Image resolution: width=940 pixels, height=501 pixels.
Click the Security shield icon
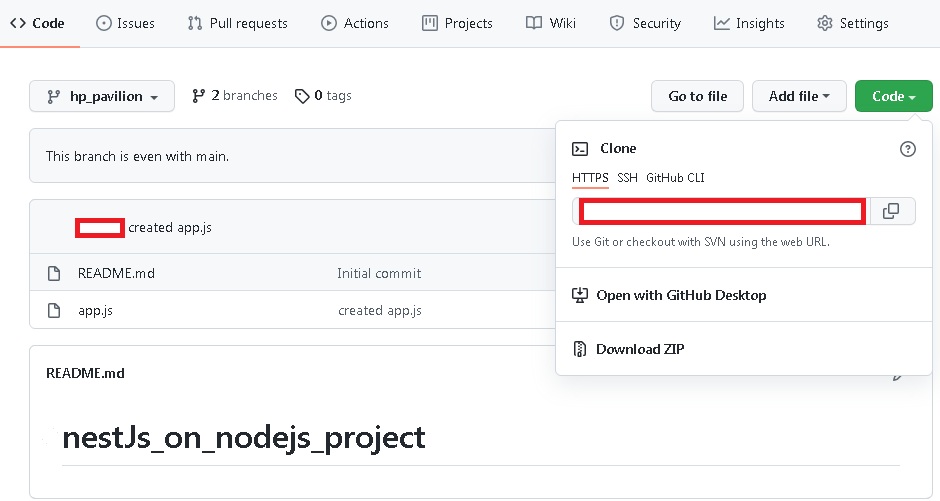click(617, 23)
